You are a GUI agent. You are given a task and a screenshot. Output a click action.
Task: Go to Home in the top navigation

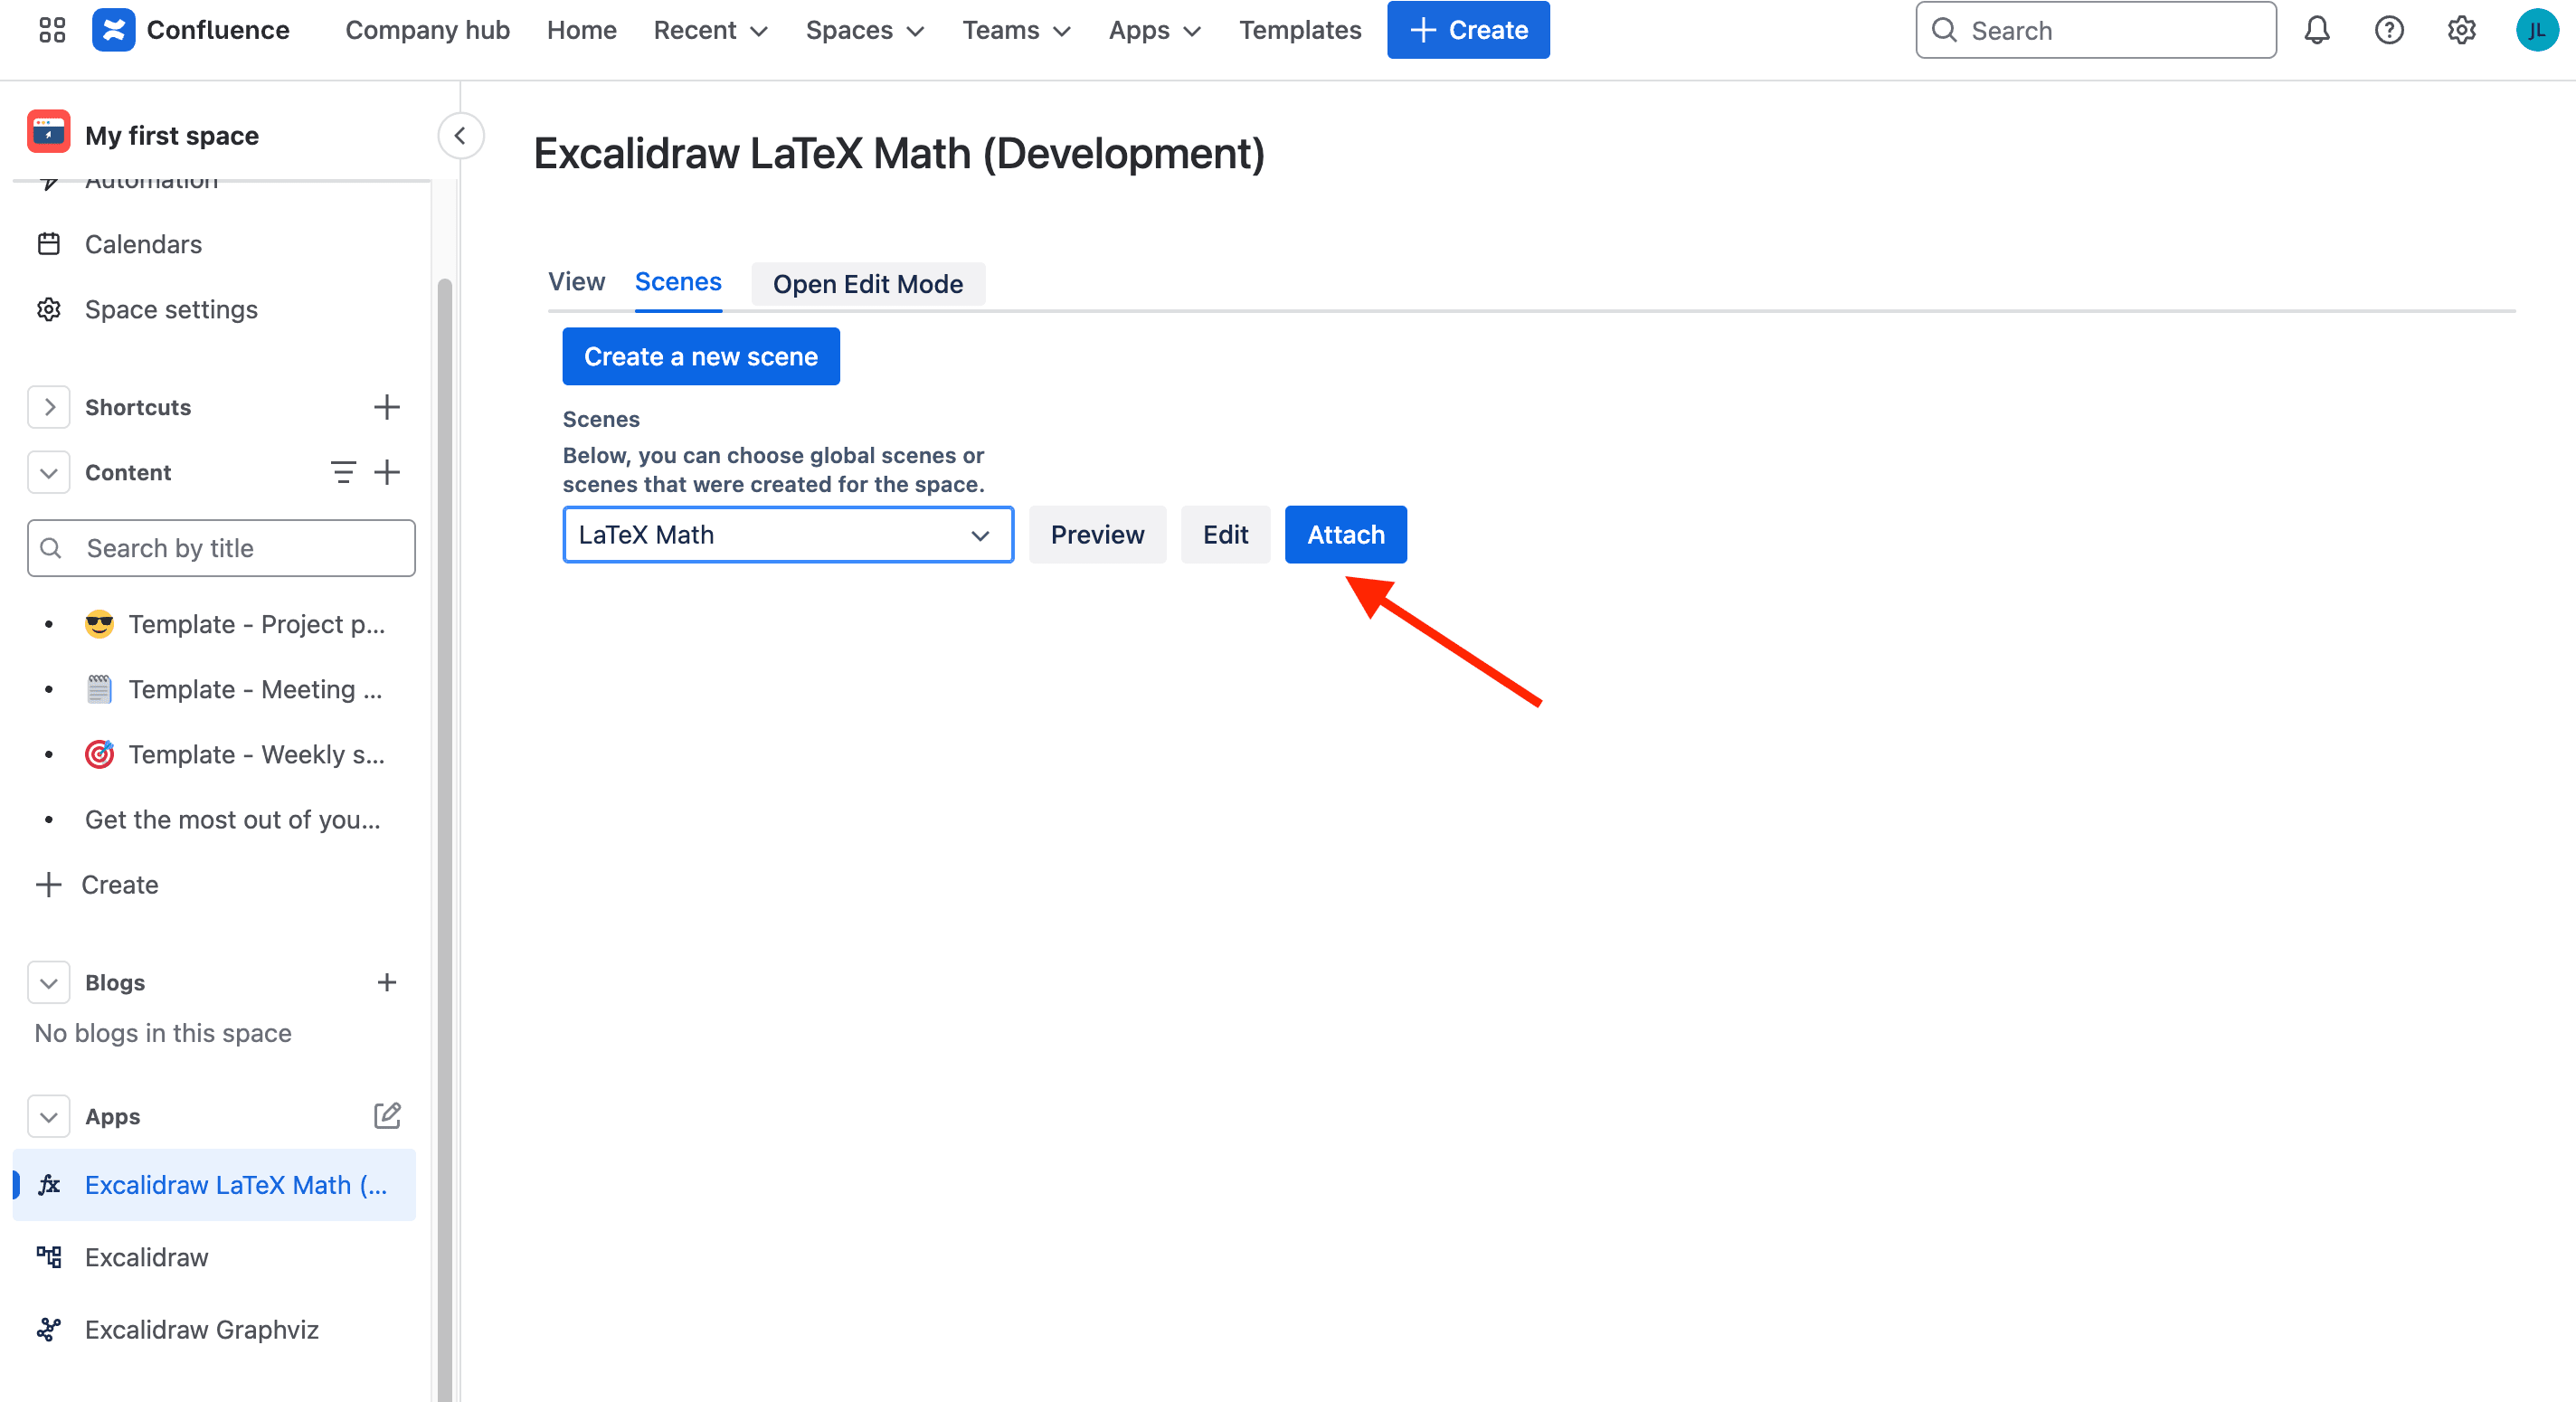click(582, 30)
